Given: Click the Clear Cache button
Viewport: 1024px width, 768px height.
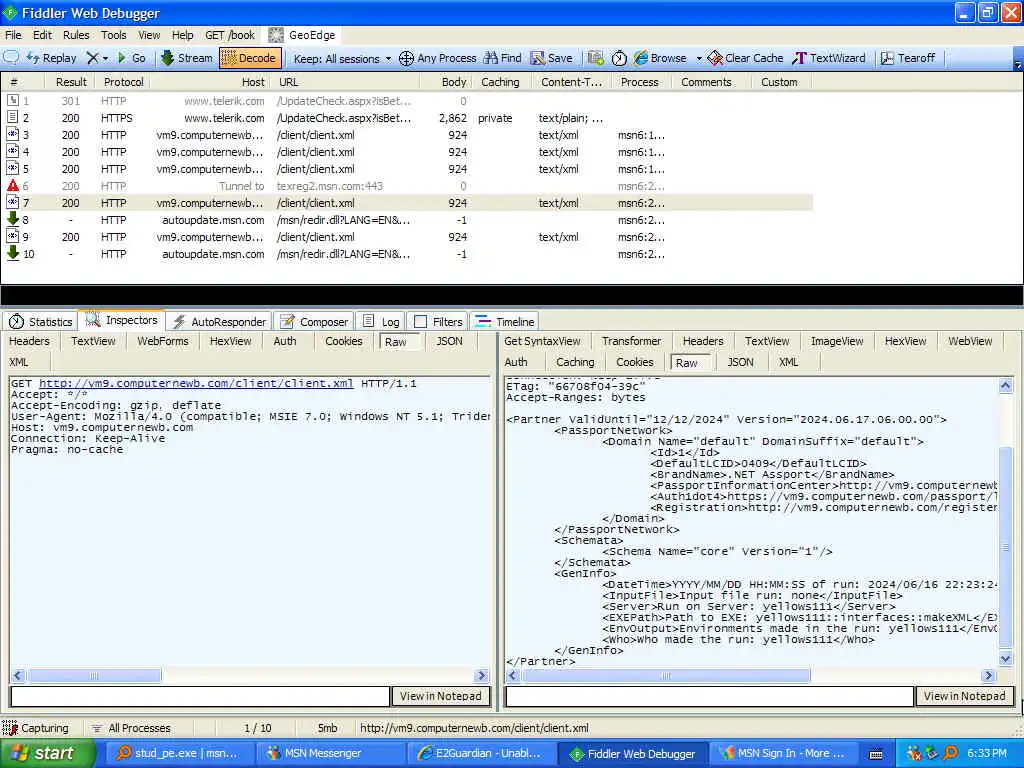Looking at the screenshot, I should click(x=745, y=58).
